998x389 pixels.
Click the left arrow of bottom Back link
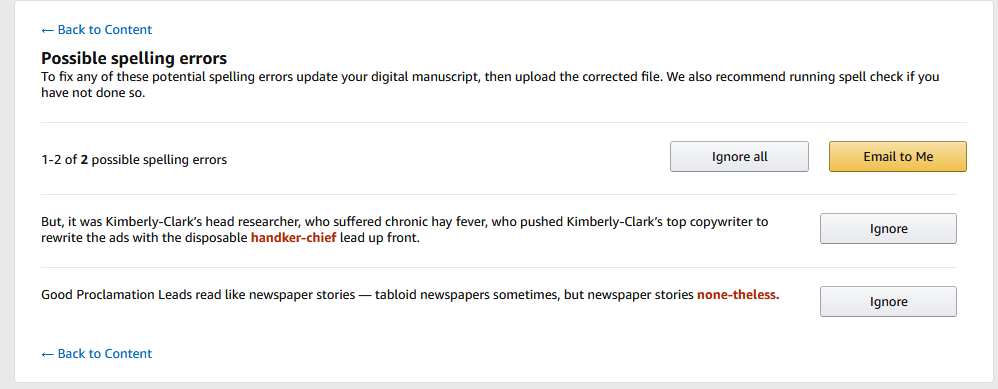[47, 353]
